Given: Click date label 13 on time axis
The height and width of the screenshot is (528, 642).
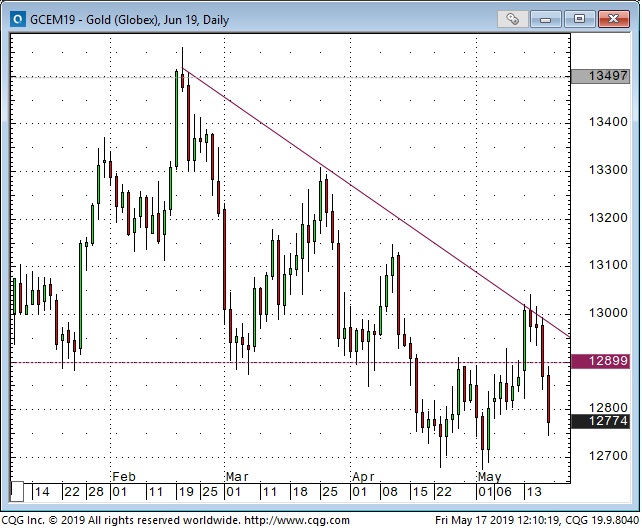Looking at the screenshot, I should [534, 492].
